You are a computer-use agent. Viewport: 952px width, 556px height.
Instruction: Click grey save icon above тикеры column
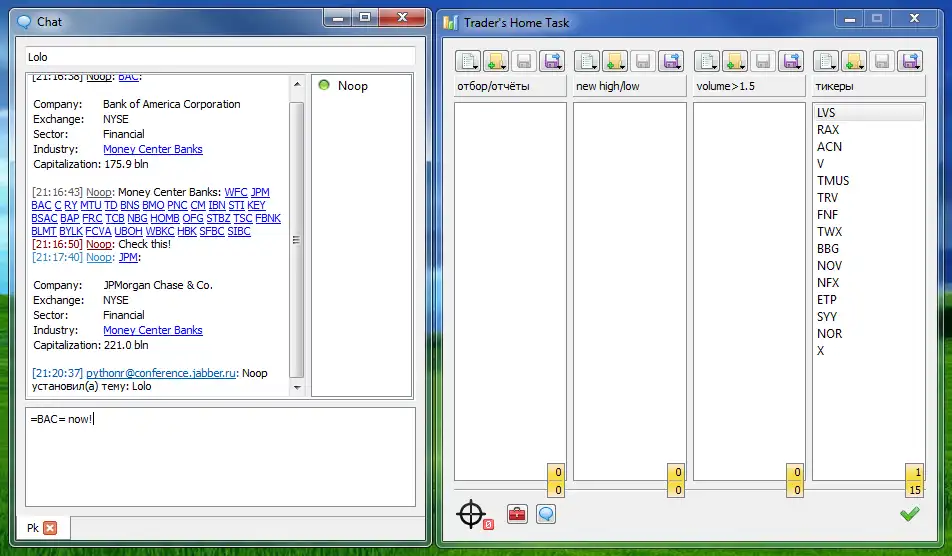tap(882, 61)
